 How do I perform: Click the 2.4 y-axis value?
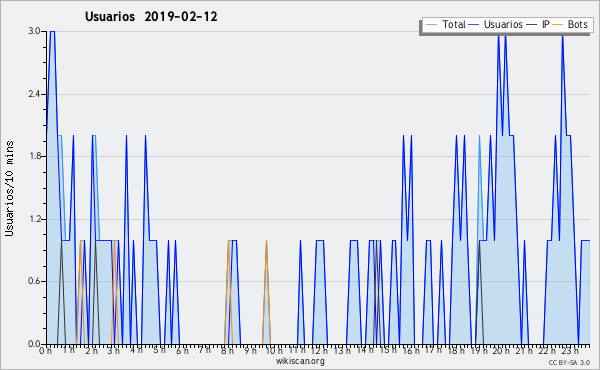[x=34, y=94]
